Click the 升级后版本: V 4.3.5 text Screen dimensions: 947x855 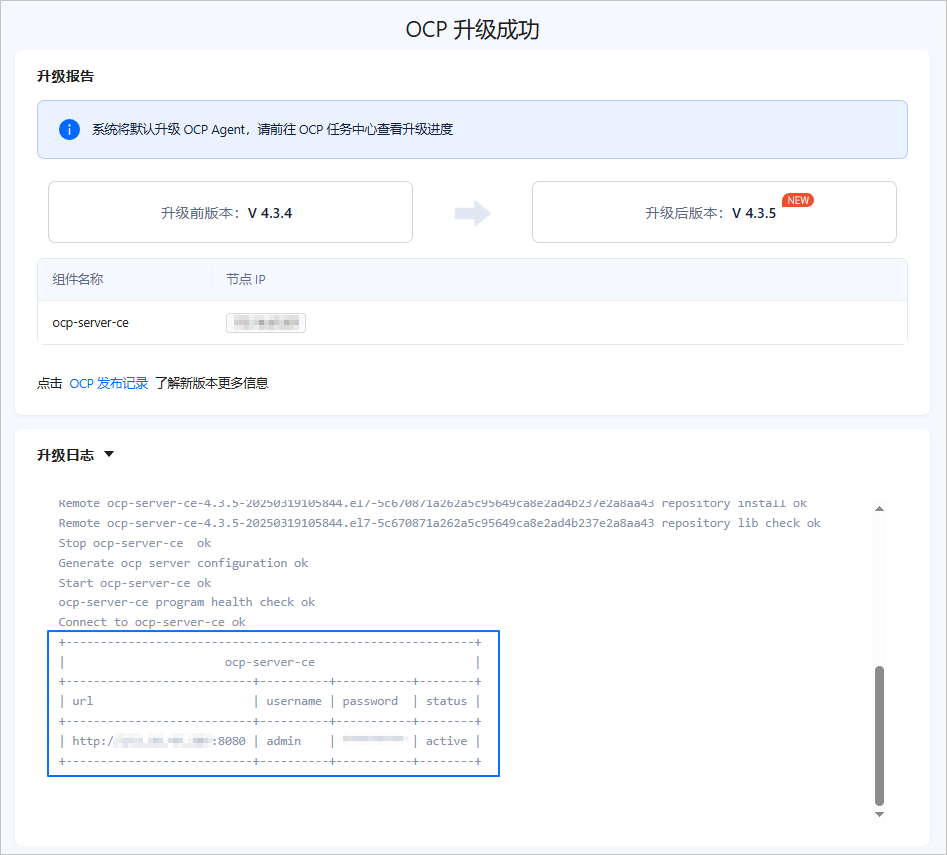pos(710,213)
